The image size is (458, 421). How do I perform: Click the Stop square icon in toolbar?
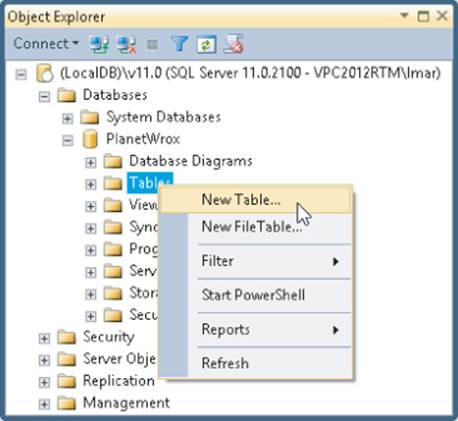[152, 44]
